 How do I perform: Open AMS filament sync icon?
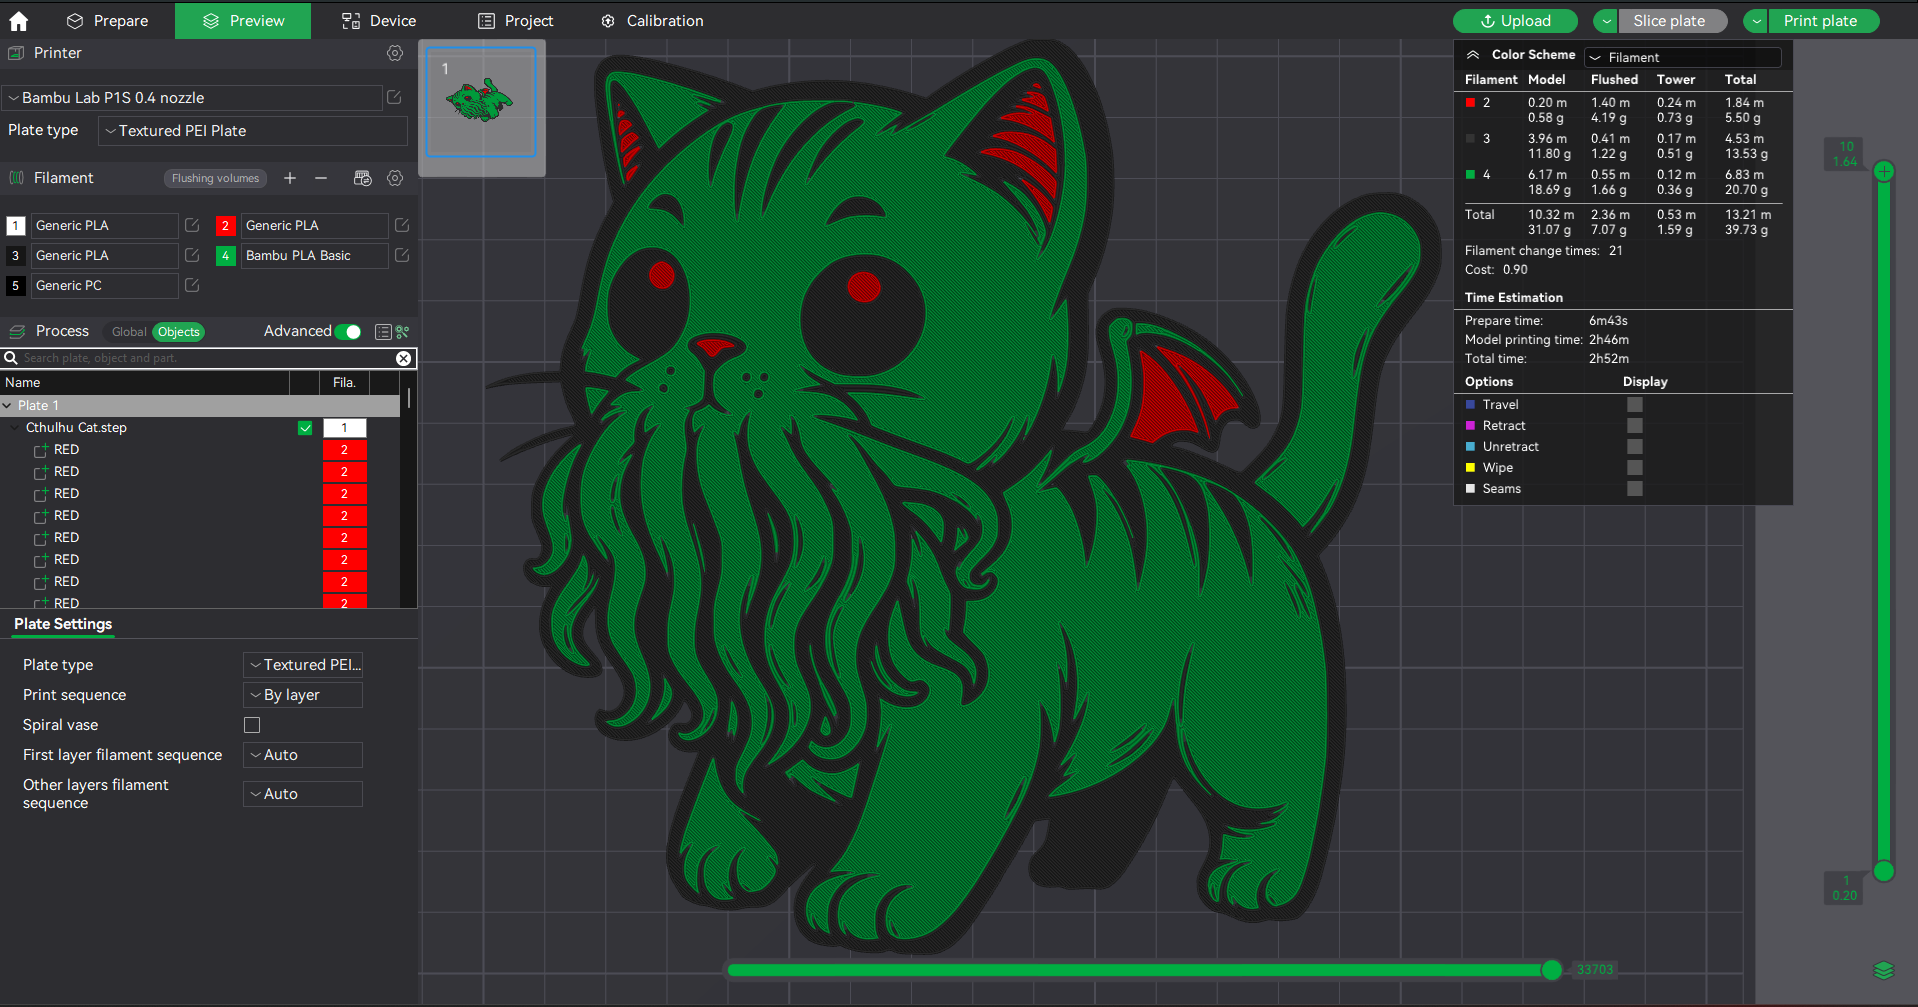pyautogui.click(x=363, y=178)
